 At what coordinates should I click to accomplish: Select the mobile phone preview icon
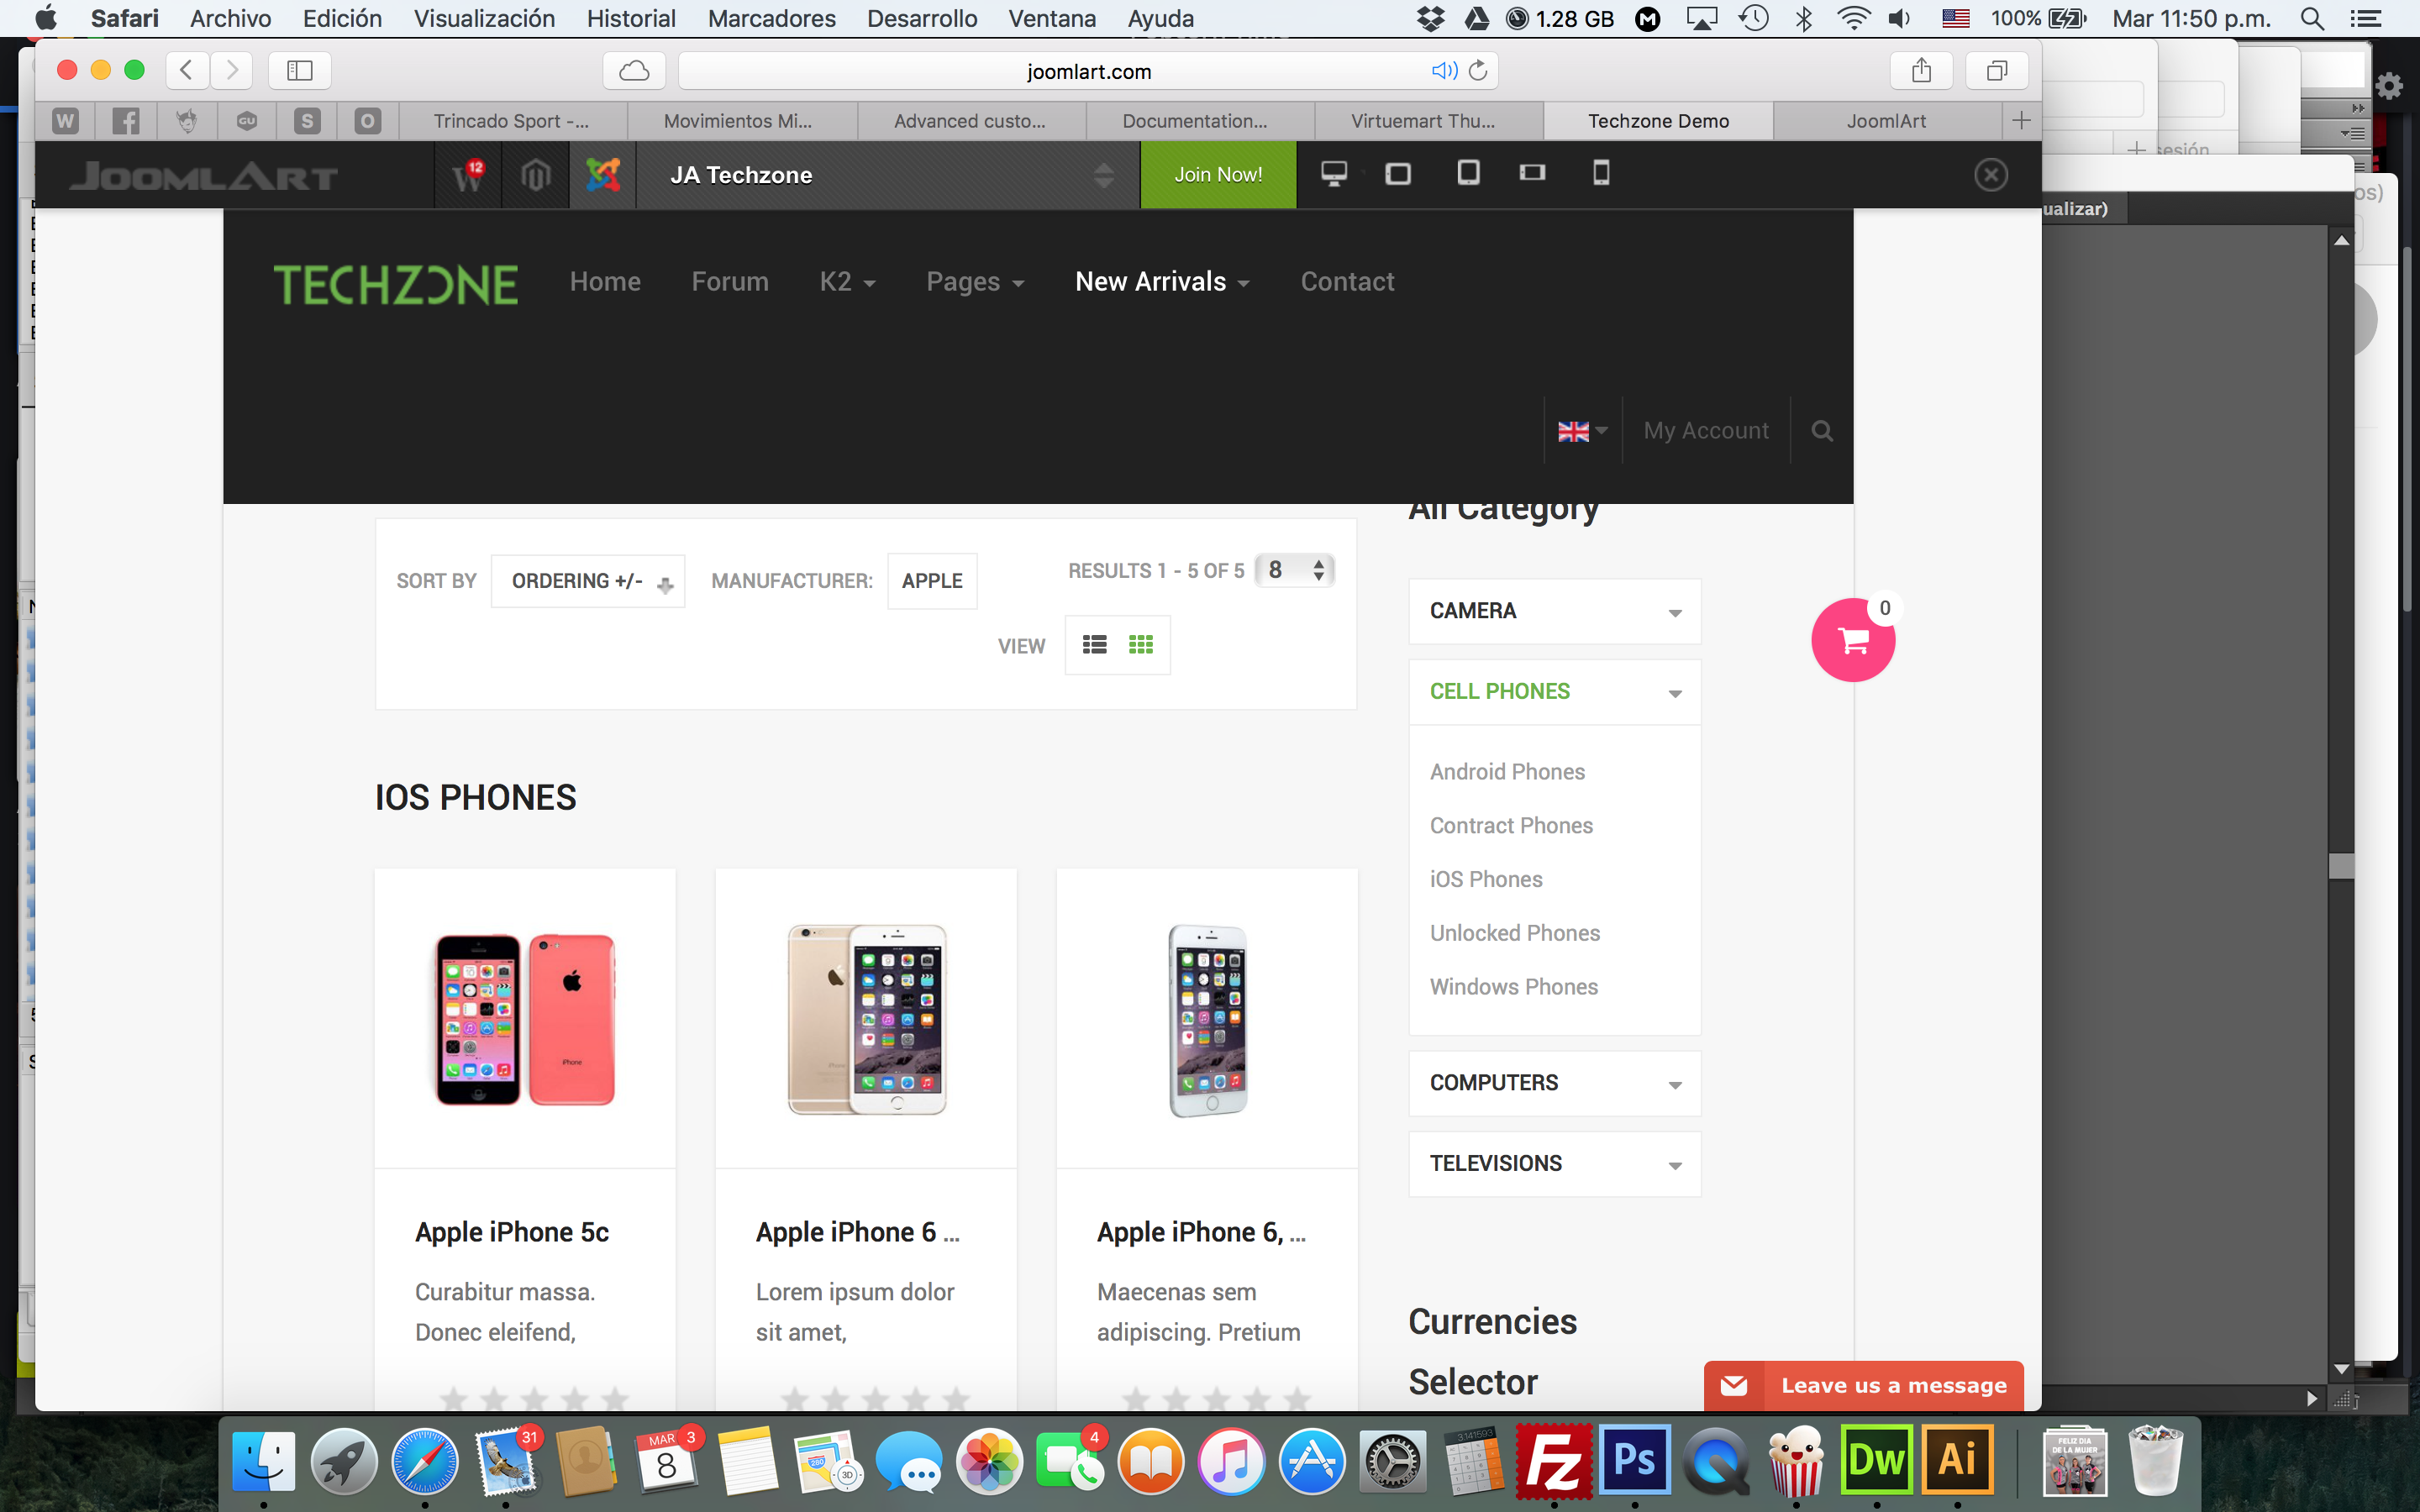(x=1601, y=174)
